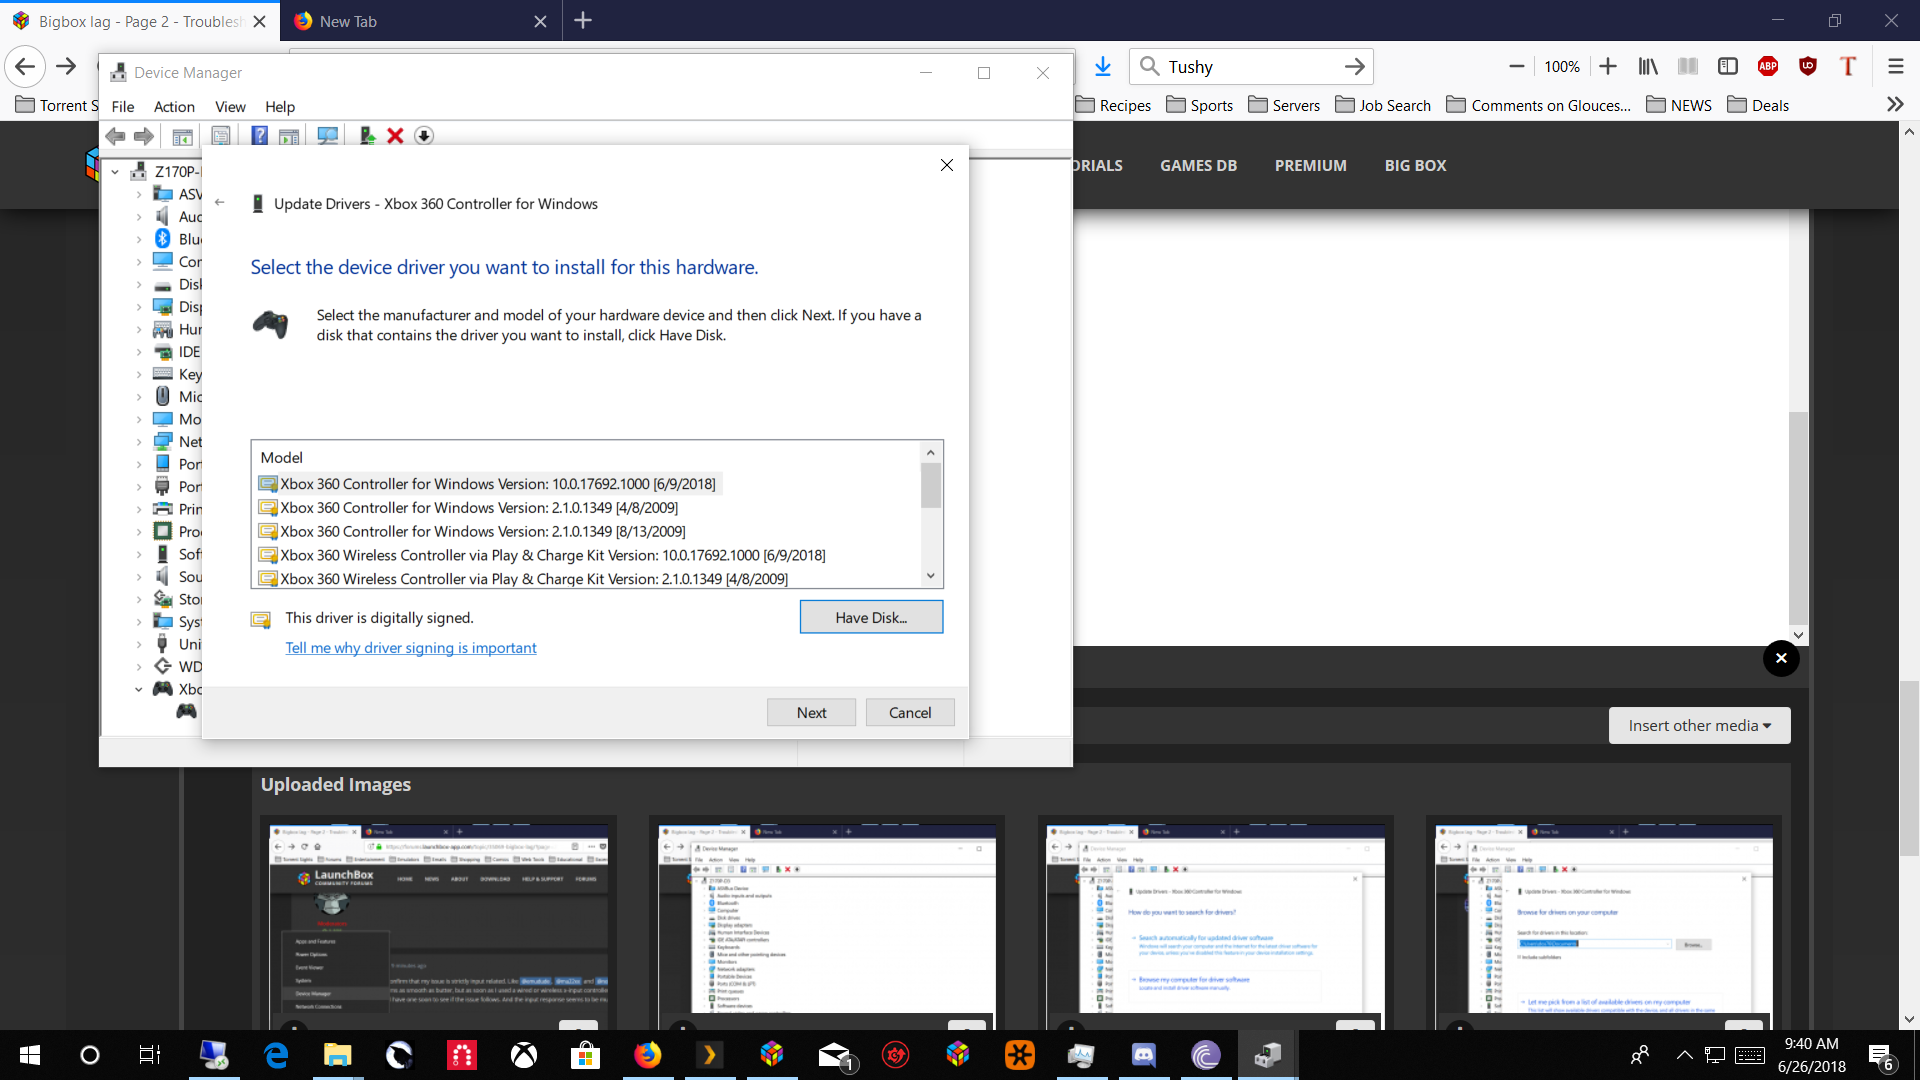The width and height of the screenshot is (1920, 1080).
Task: Go back using the wizard back arrow
Action: click(x=220, y=203)
